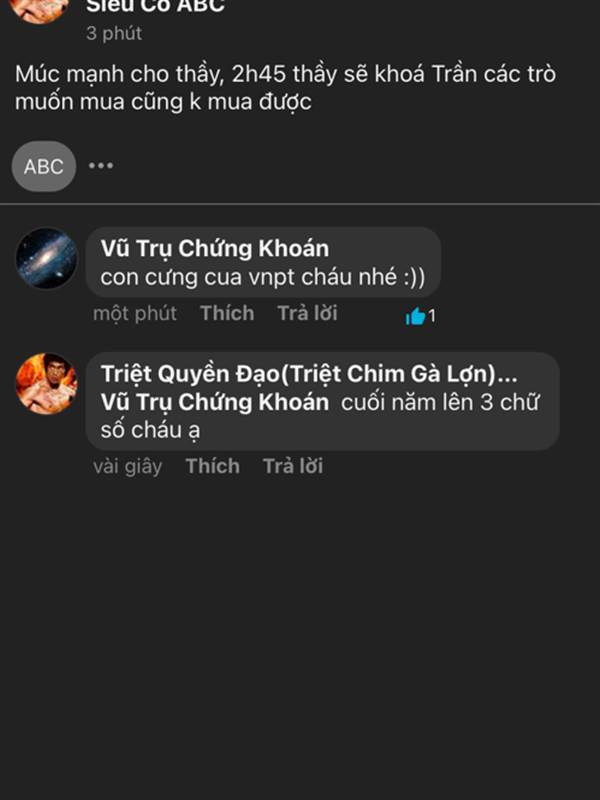Open Vũ Trụ Chứng Khoán commenter name
600x800 pixels.
[215, 248]
